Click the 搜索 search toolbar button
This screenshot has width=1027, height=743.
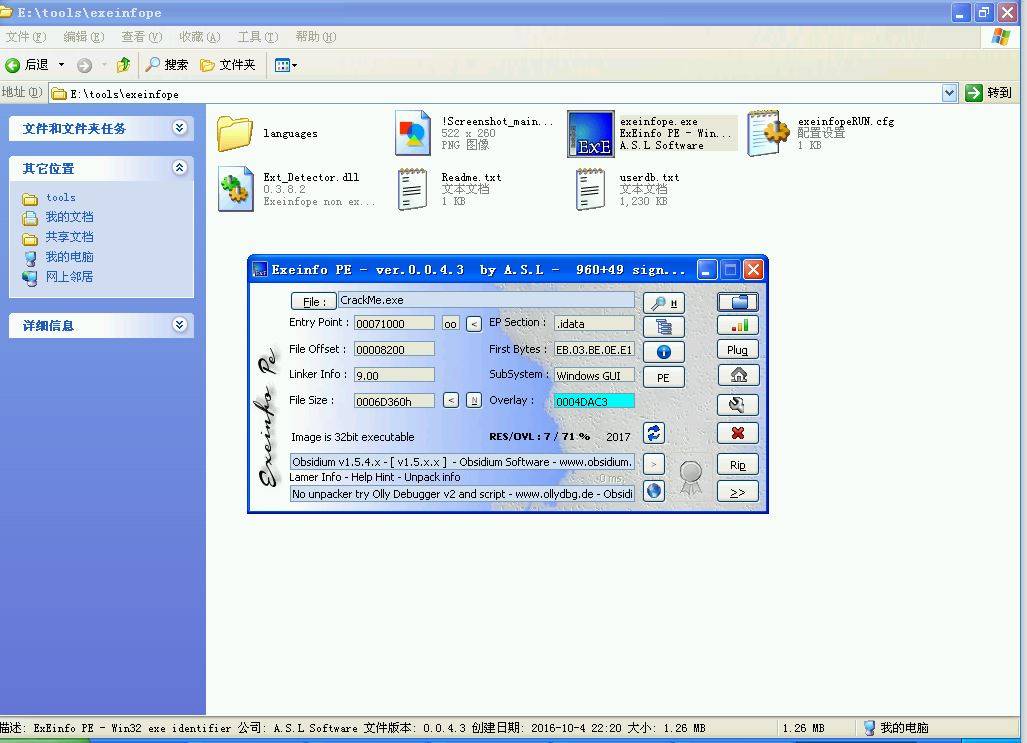(x=167, y=64)
